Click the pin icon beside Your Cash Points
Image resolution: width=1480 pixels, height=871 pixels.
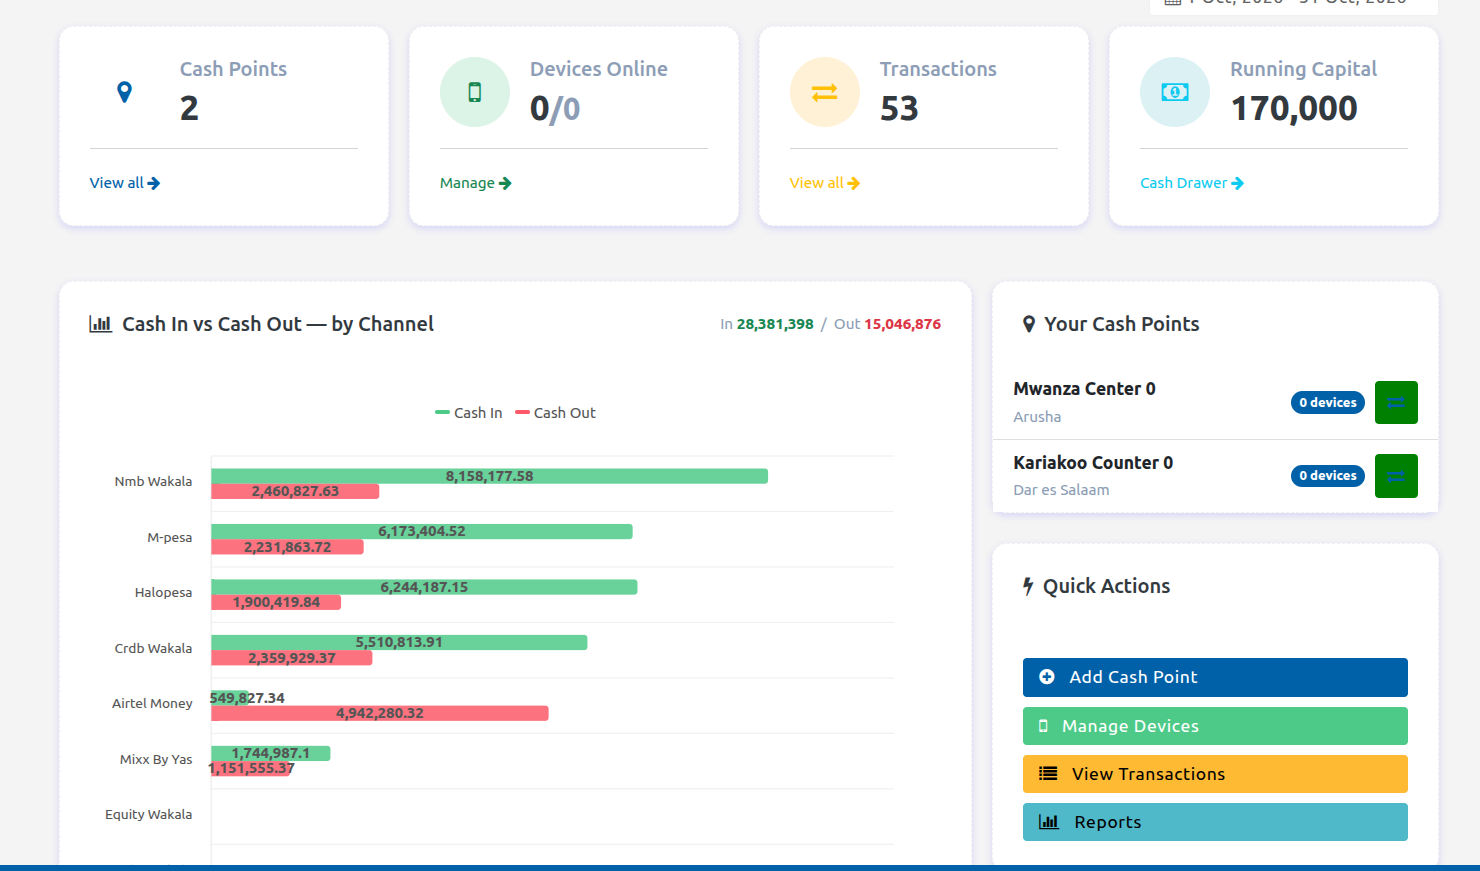tap(1029, 324)
